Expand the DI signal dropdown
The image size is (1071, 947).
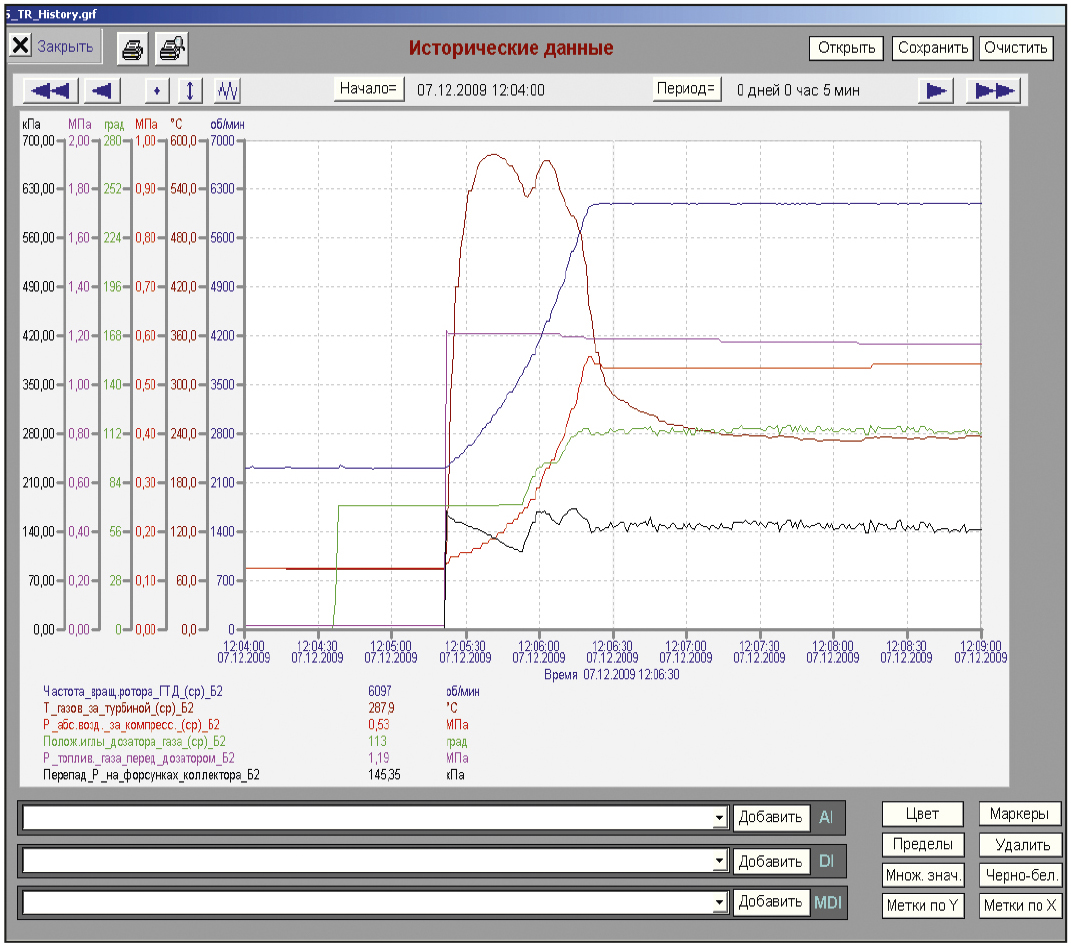[719, 861]
